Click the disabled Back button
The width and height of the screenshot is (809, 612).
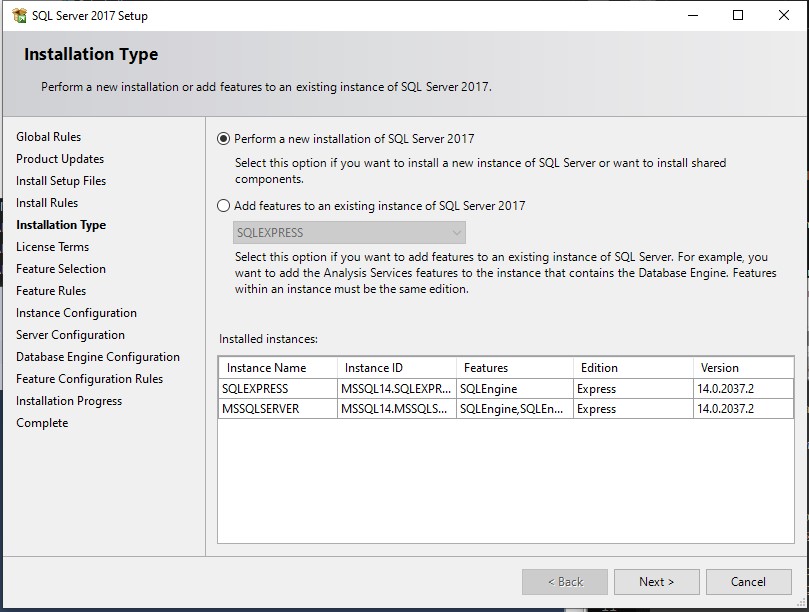564,582
